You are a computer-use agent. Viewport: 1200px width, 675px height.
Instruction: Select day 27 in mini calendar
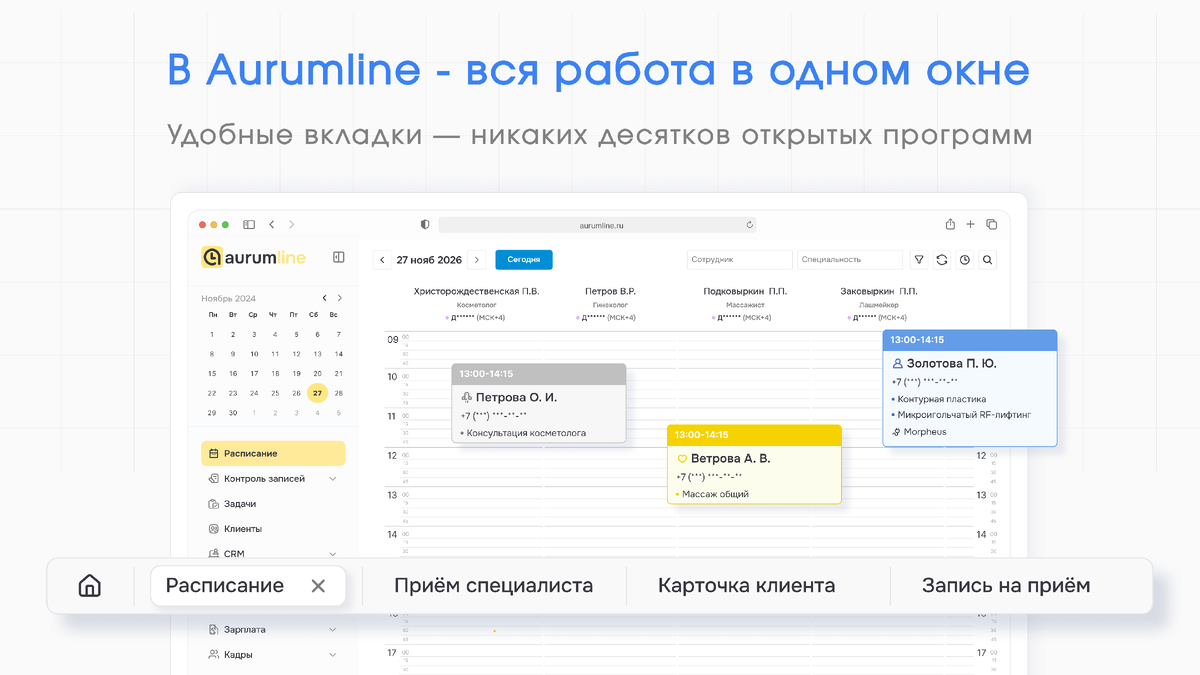[317, 393]
